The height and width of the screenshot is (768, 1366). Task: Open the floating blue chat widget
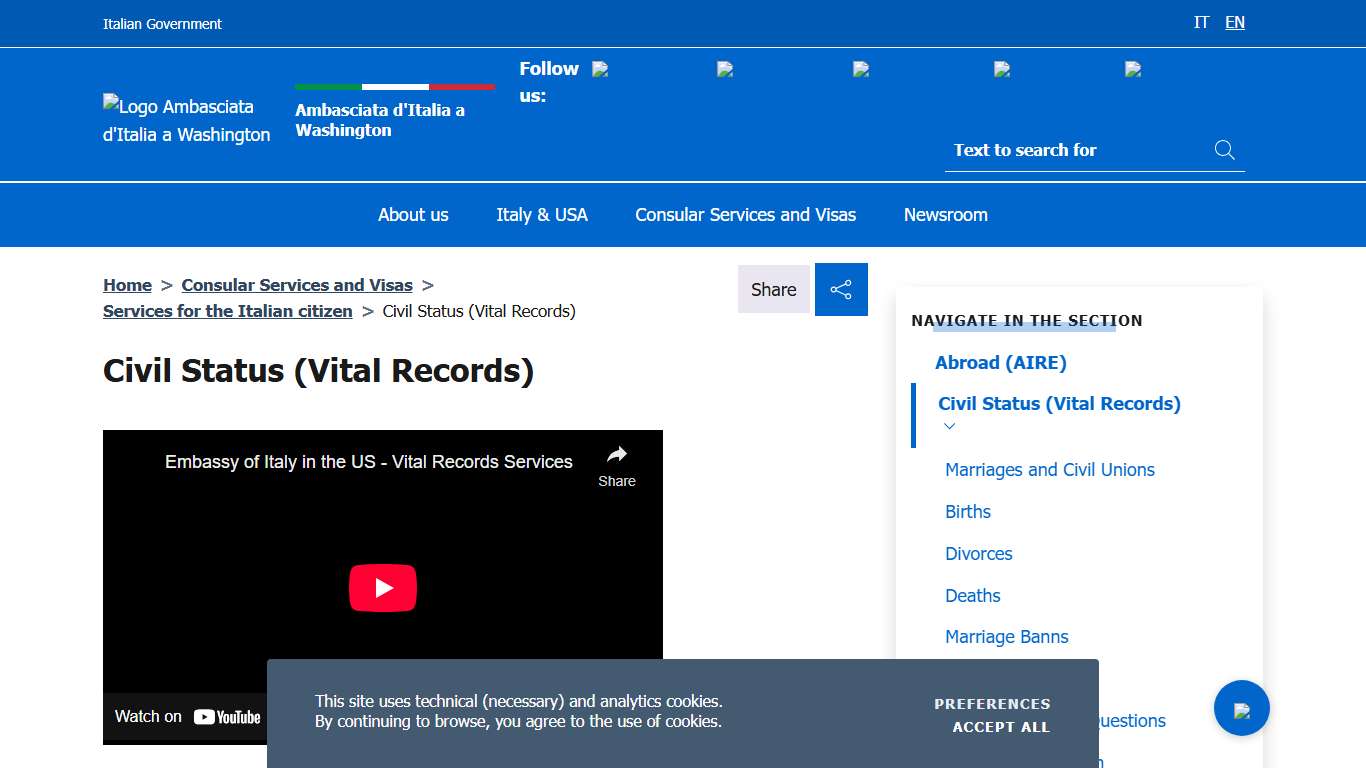(1242, 708)
